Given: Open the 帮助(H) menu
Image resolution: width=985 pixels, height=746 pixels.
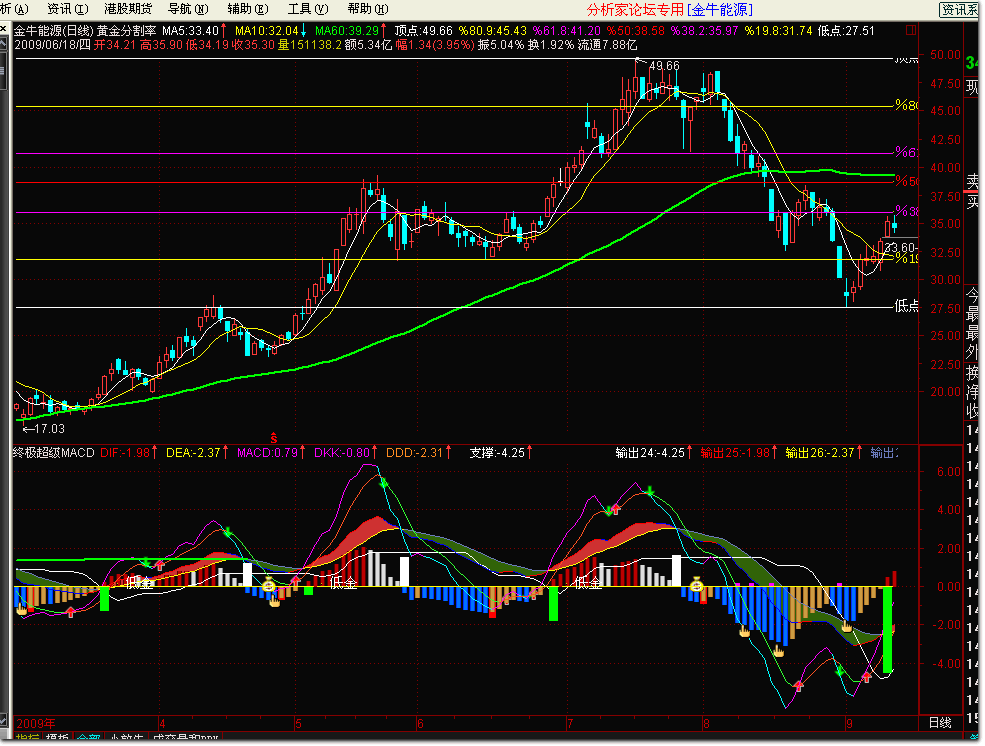Looking at the screenshot, I should pyautogui.click(x=368, y=9).
